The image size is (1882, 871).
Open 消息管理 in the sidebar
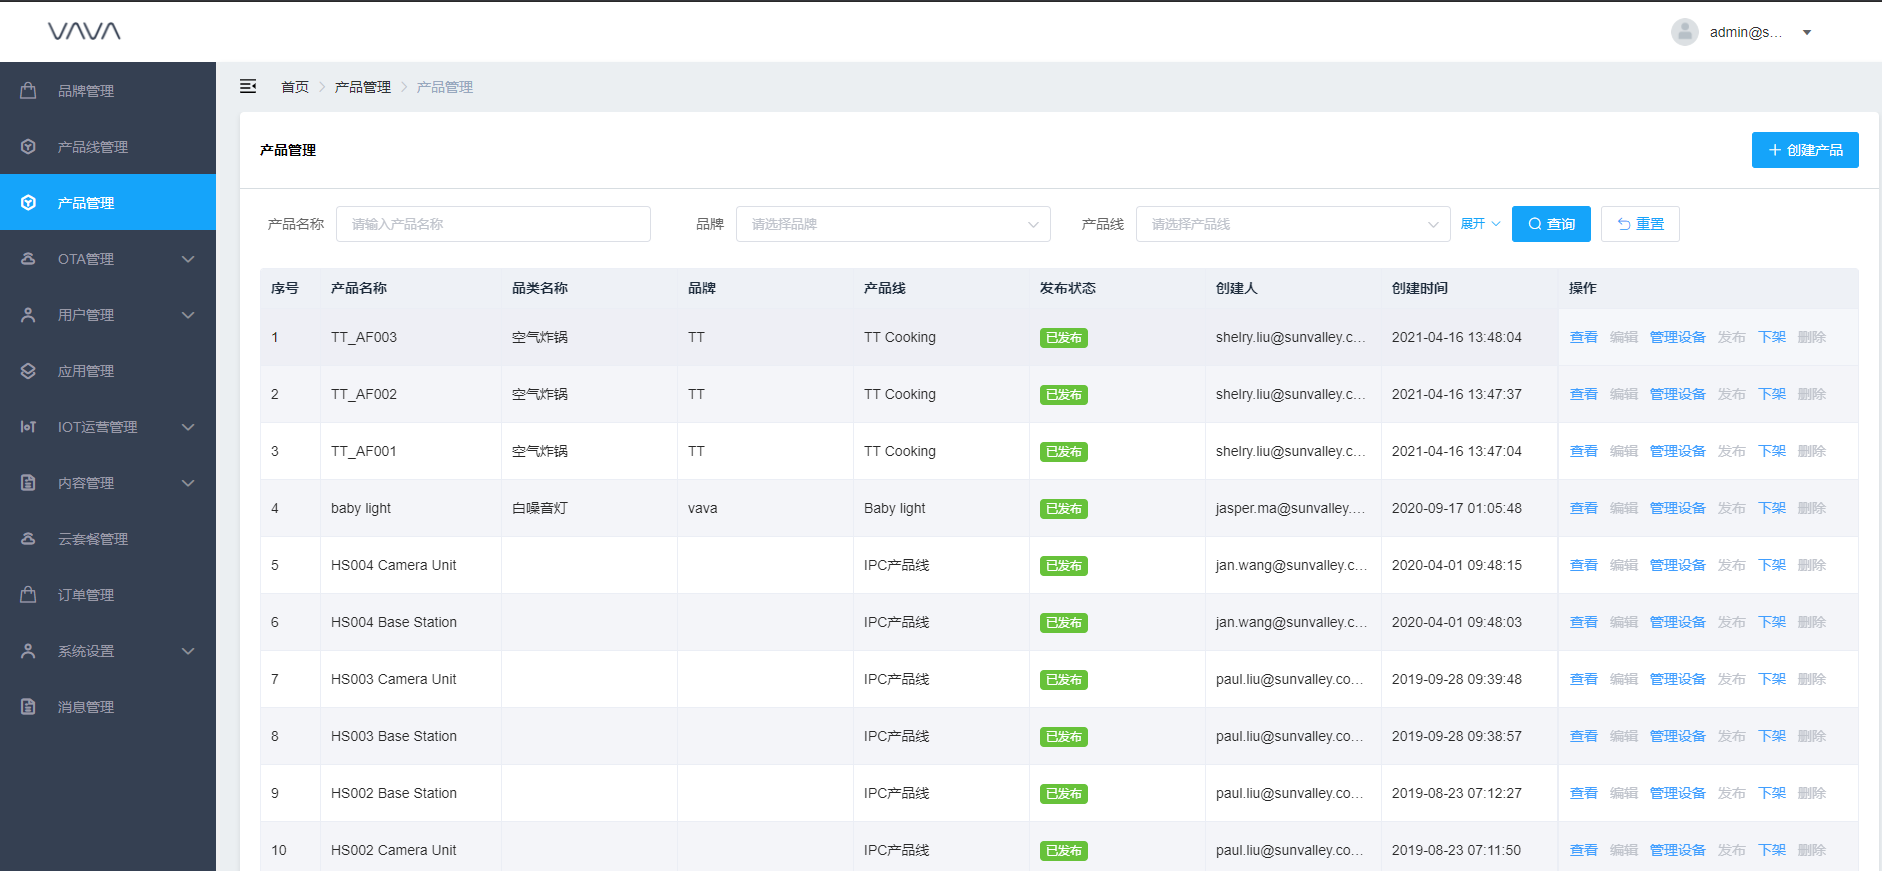[108, 707]
